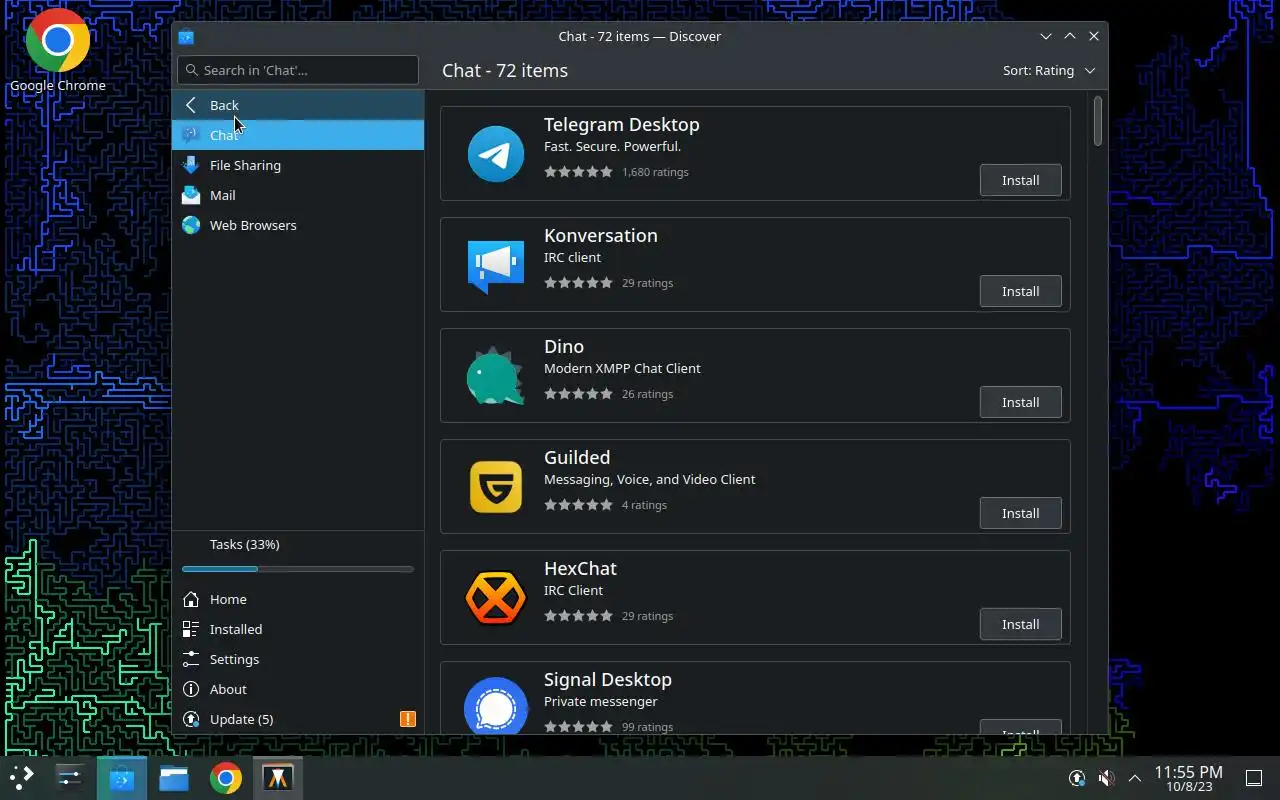The height and width of the screenshot is (800, 1280).
Task: Open the Installed applications page
Action: point(298,629)
